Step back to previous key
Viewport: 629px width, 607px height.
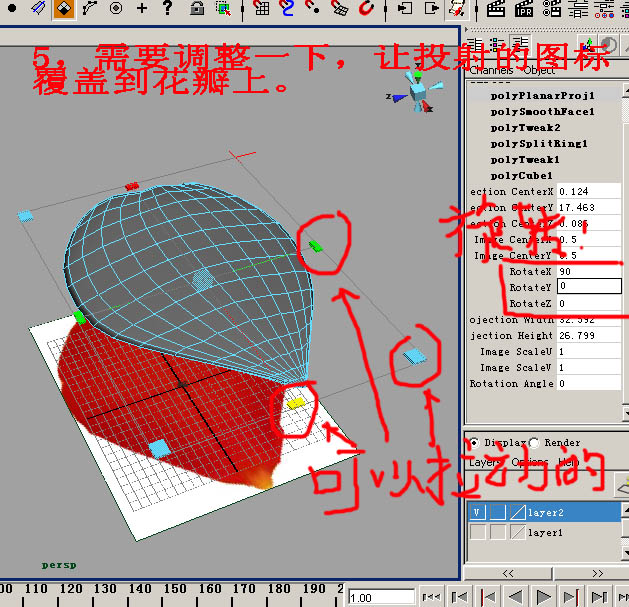point(487,597)
